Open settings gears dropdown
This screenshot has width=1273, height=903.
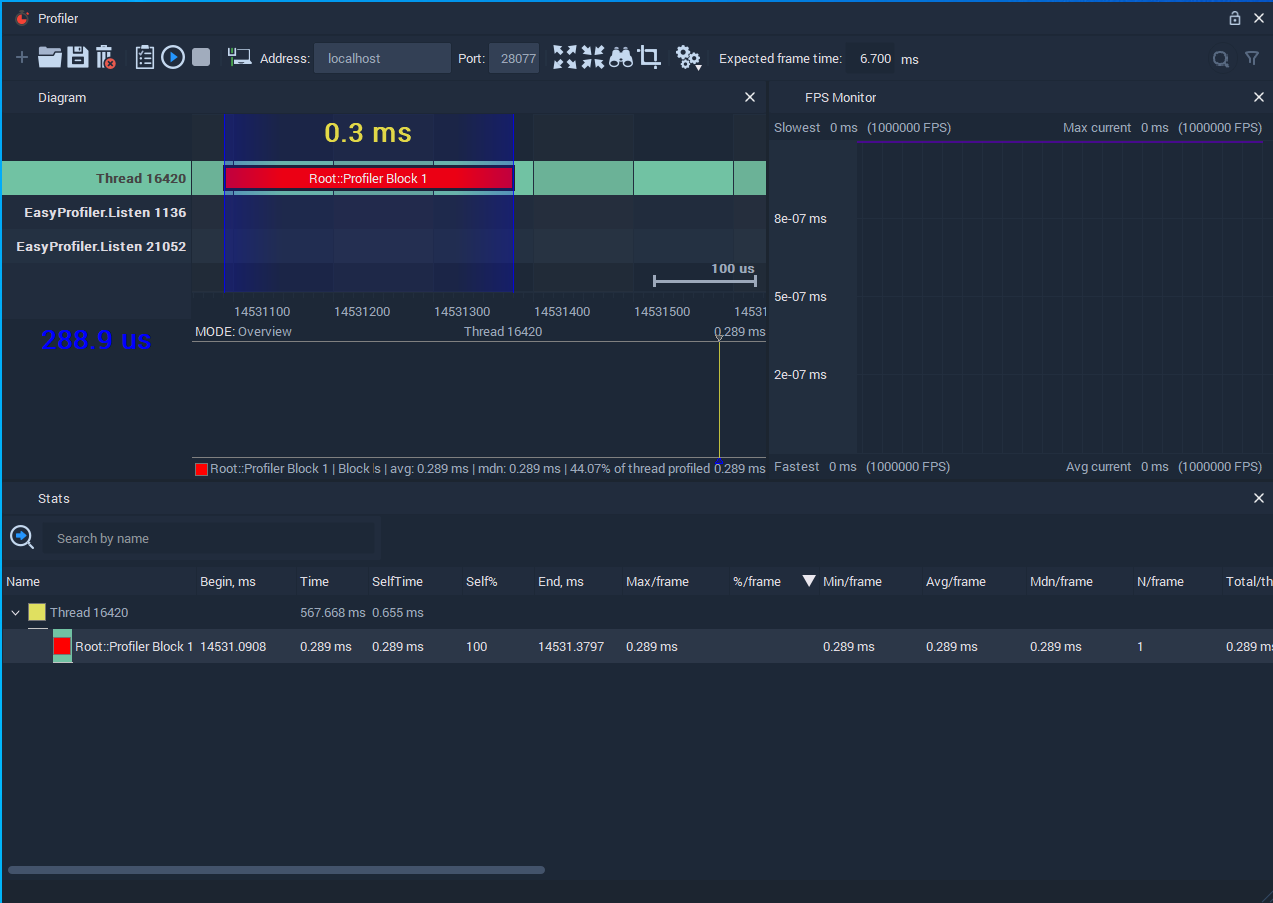688,58
